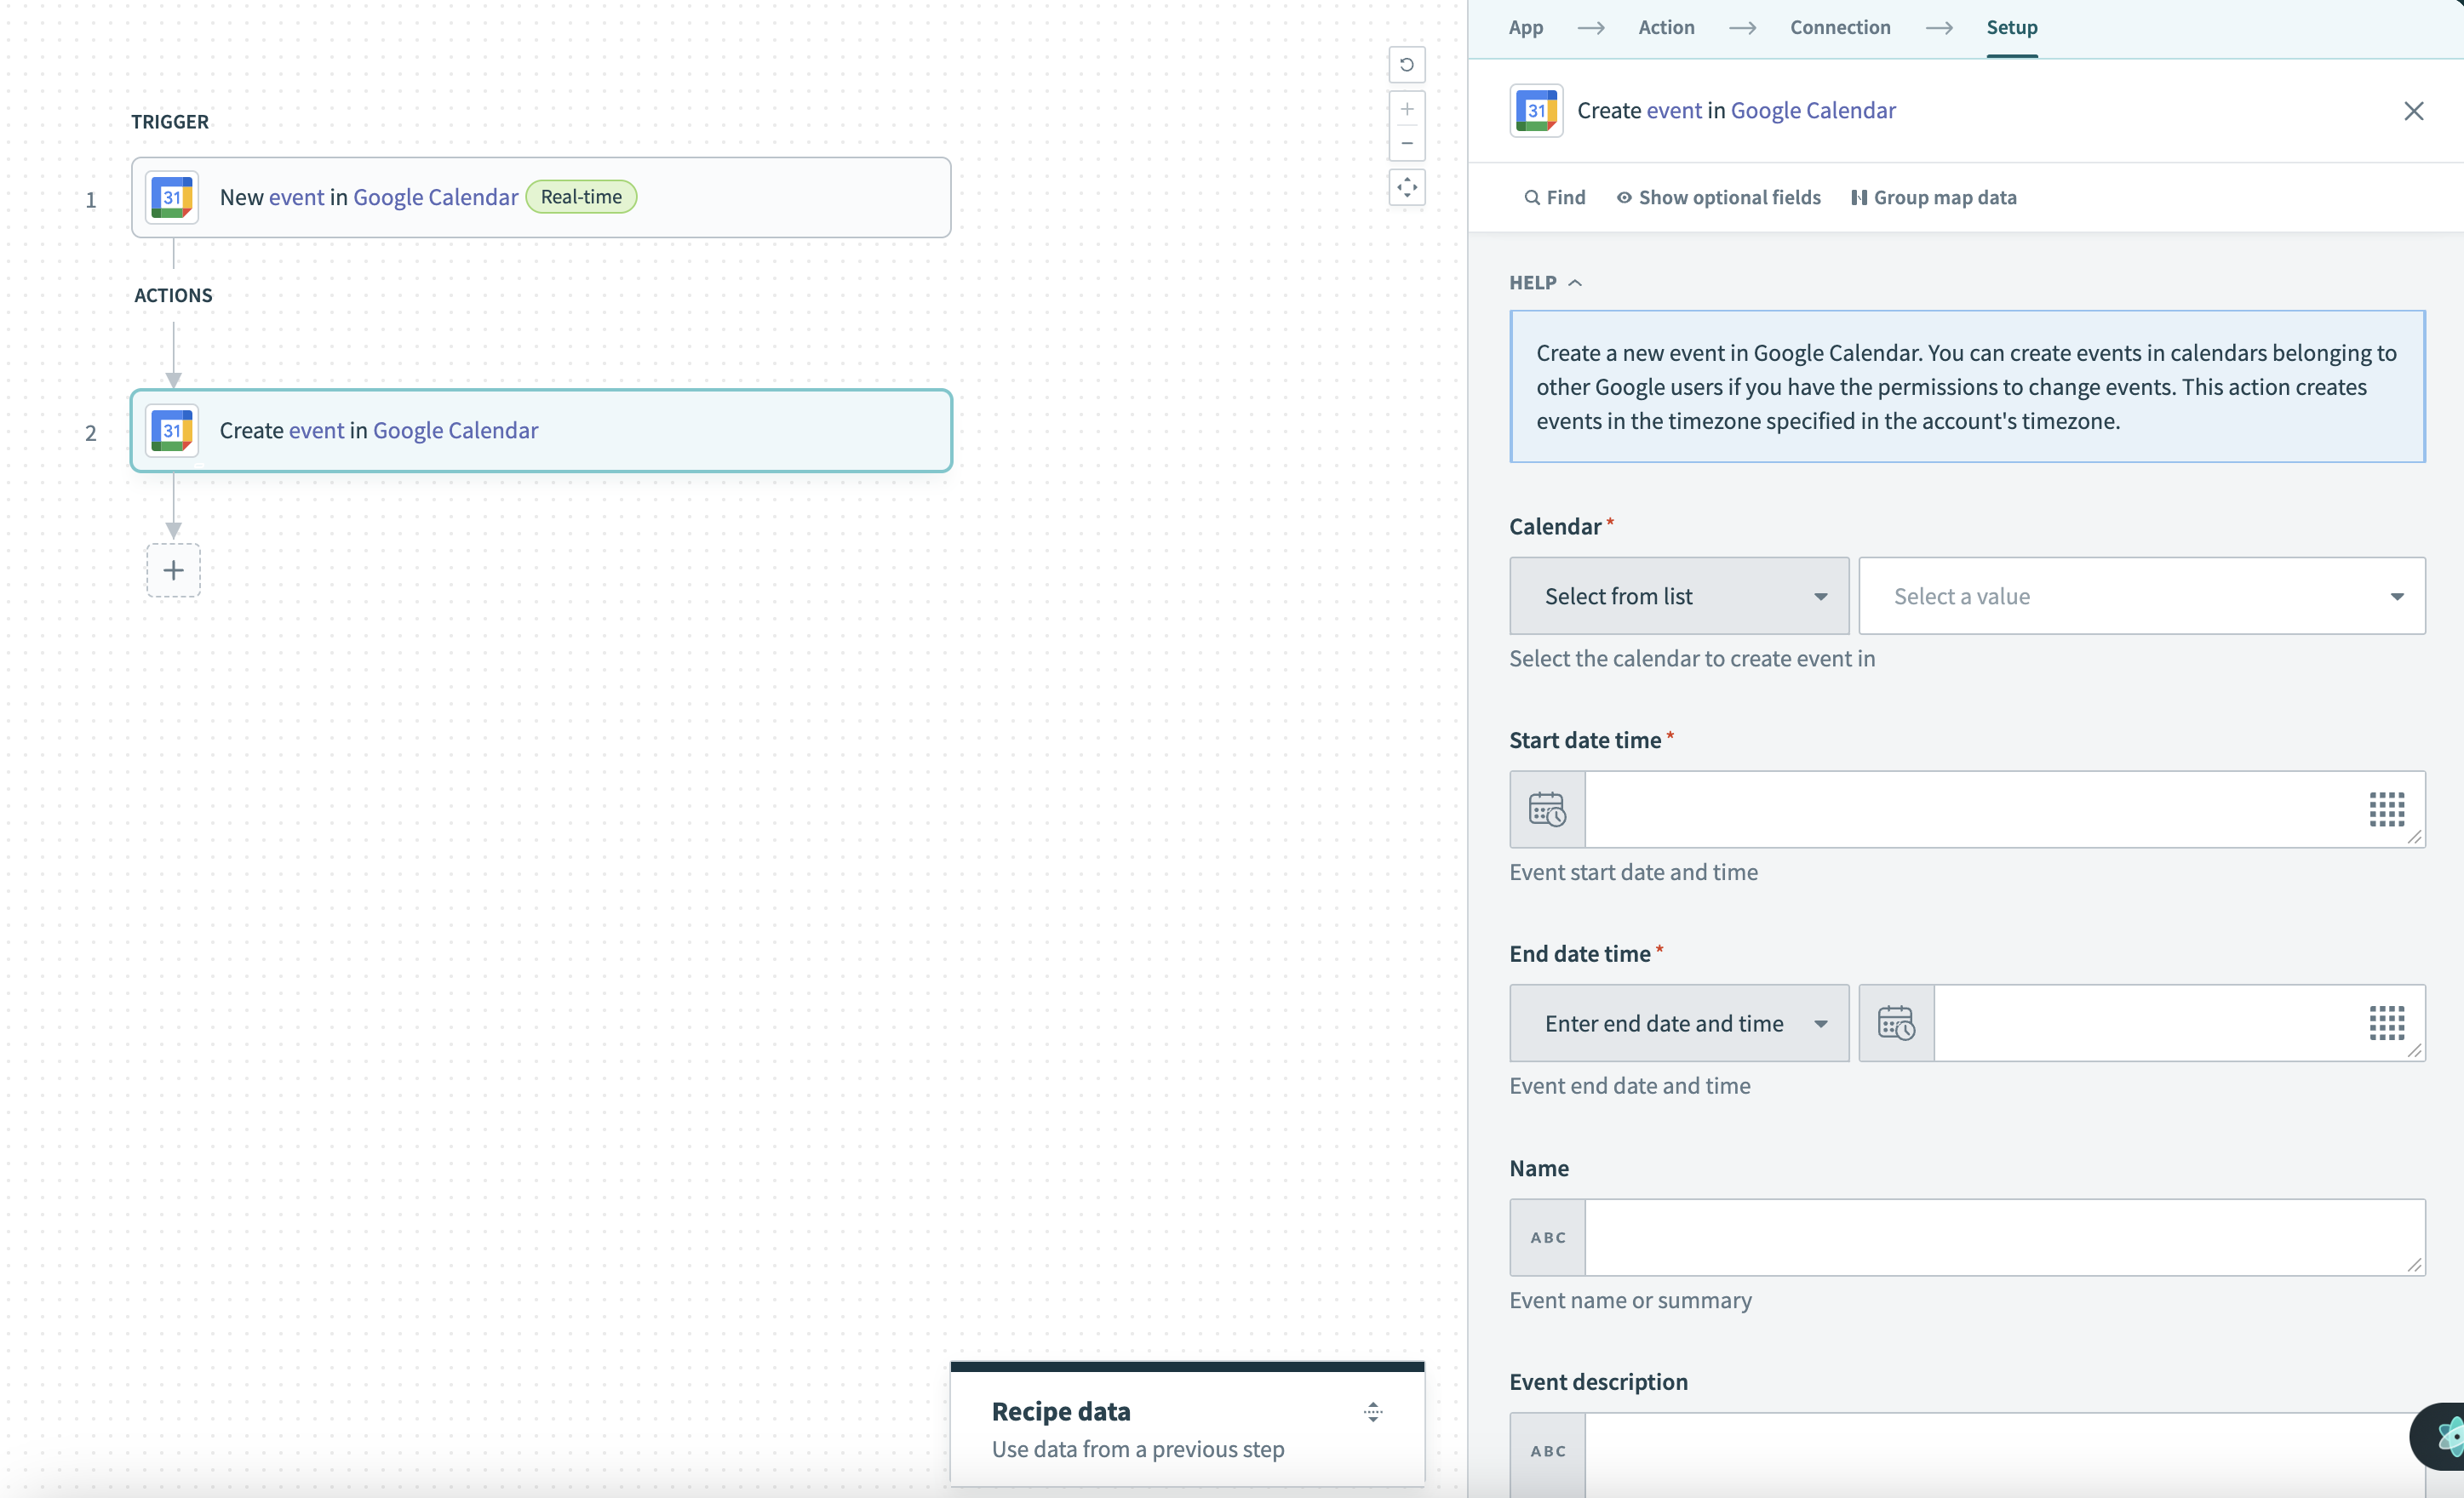Select the Setup tab

pos(2011,27)
